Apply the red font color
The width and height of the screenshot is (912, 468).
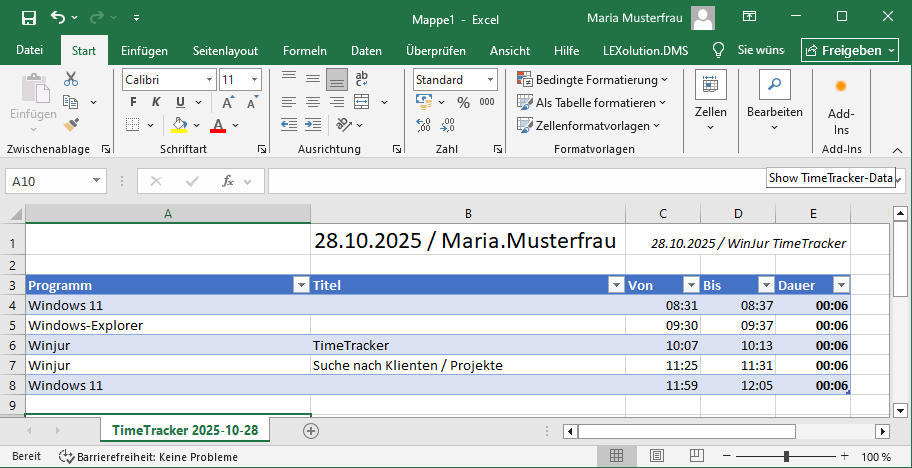218,124
